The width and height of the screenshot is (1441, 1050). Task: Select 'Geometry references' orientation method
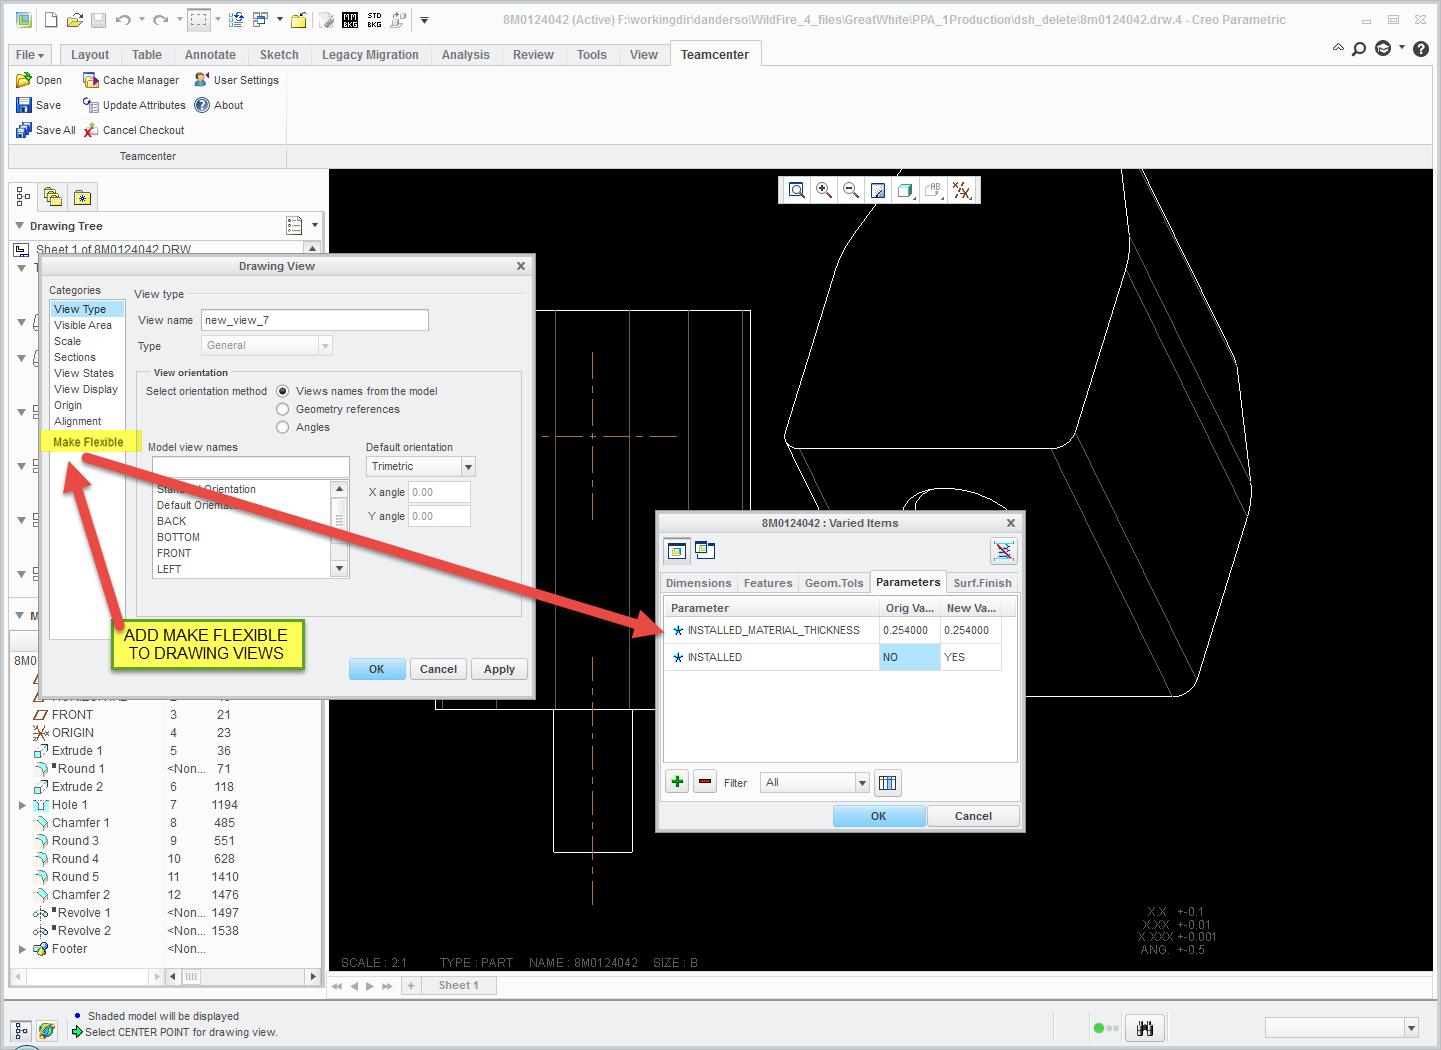pyautogui.click(x=283, y=409)
